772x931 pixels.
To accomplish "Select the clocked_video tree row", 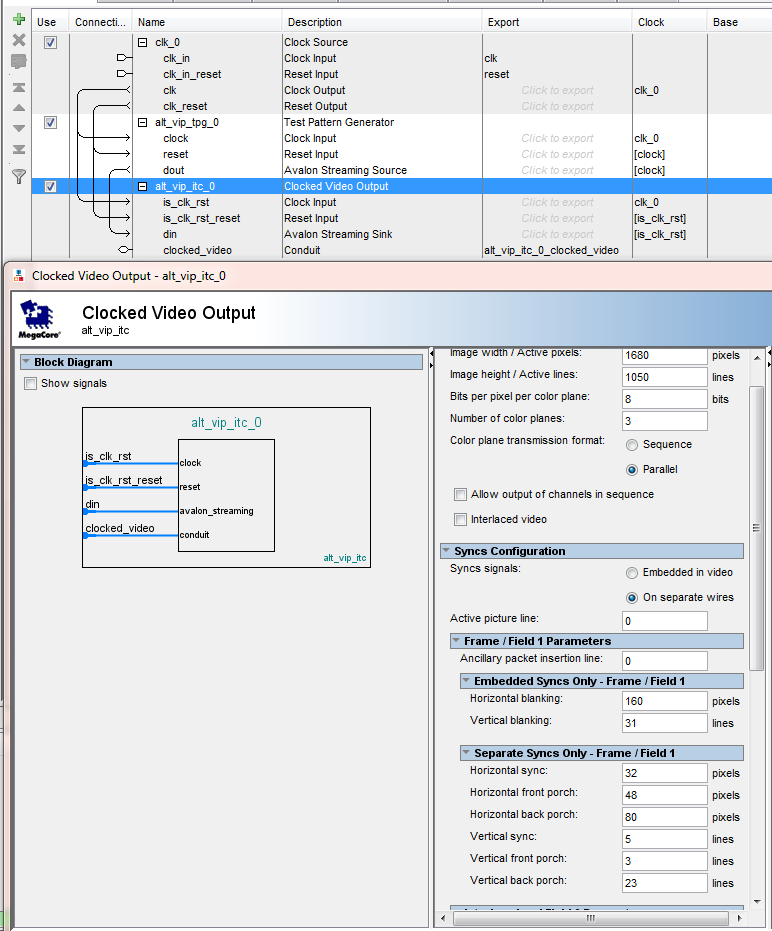I will pos(401,250).
